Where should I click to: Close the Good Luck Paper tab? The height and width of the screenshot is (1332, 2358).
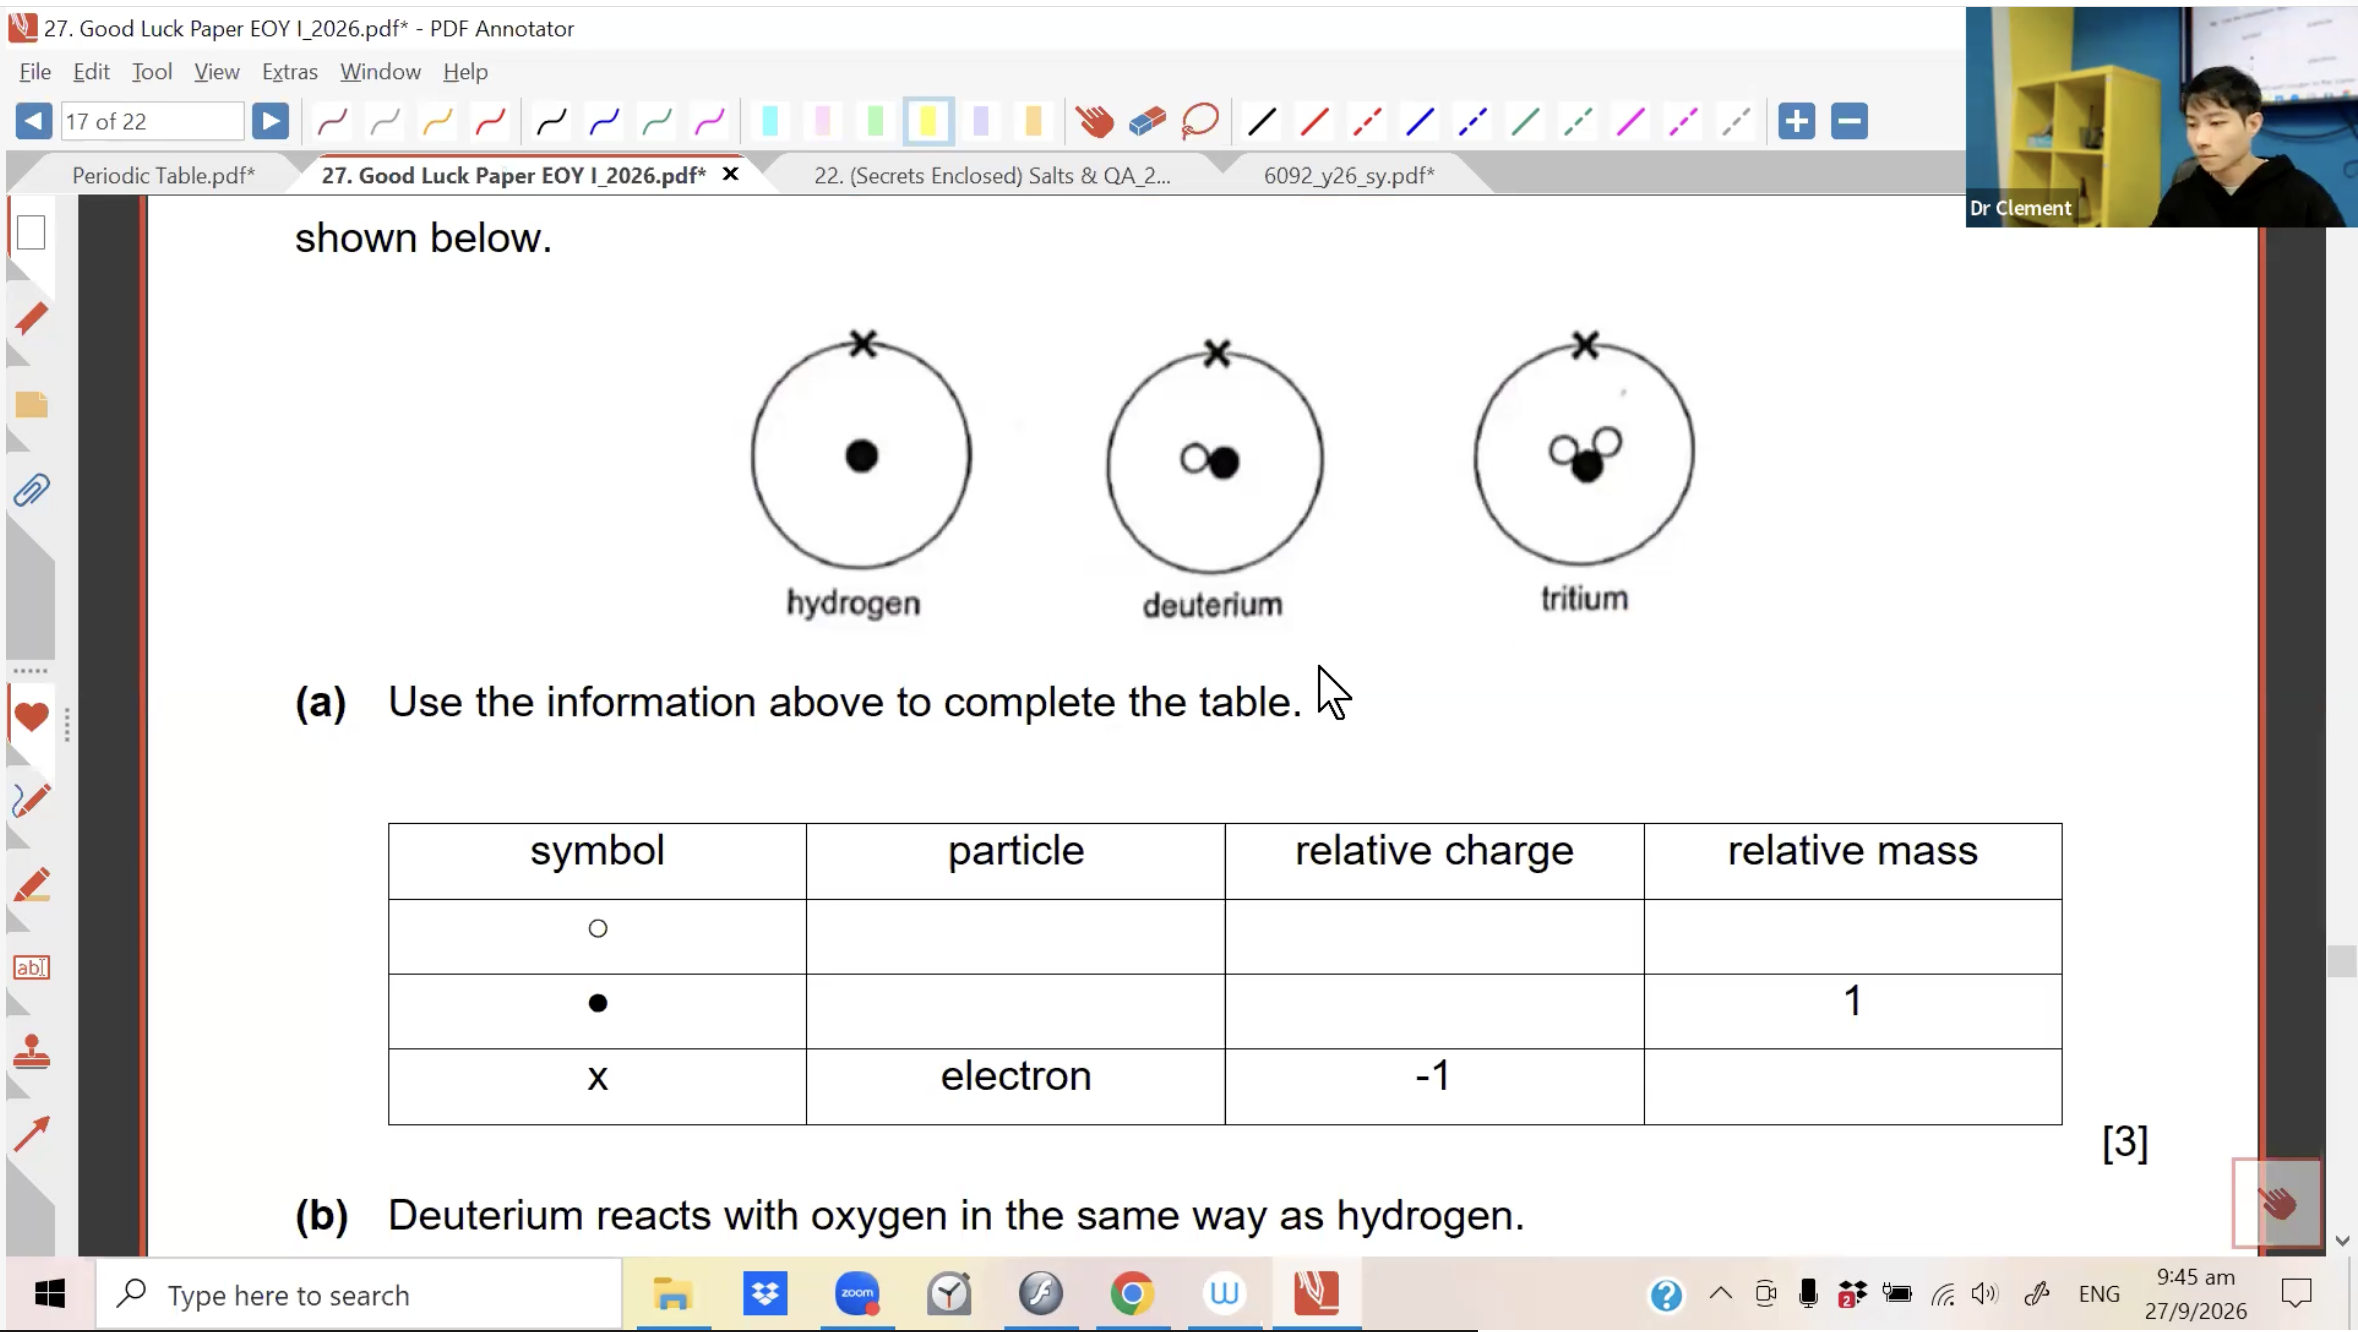tap(731, 174)
